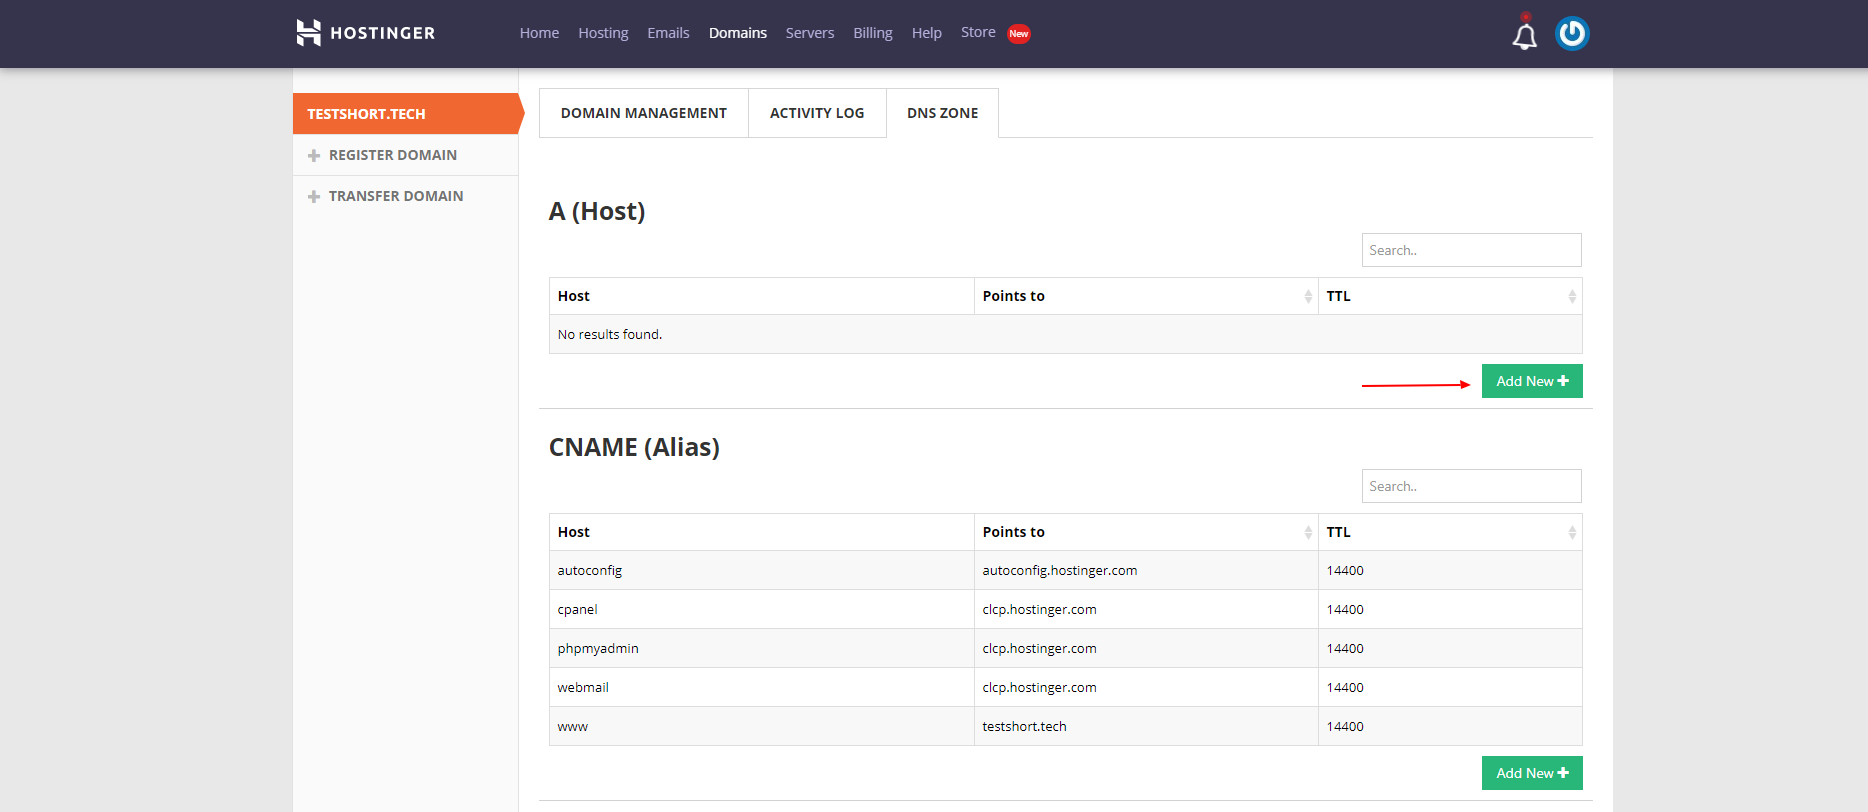This screenshot has width=1868, height=812.
Task: Open Store menu item
Action: click(x=978, y=32)
